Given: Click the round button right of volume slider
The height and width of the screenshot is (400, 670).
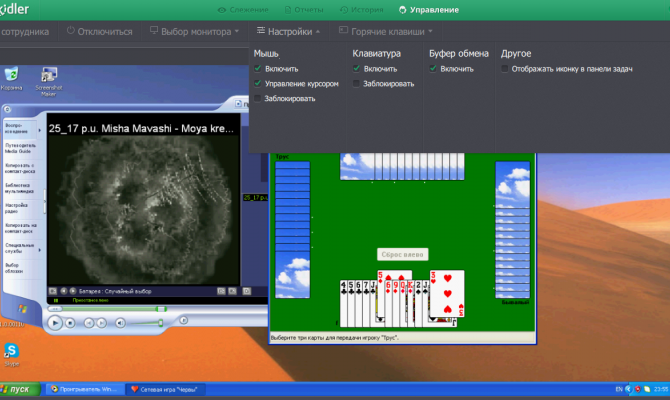Looking at the screenshot, I should pos(183,320).
